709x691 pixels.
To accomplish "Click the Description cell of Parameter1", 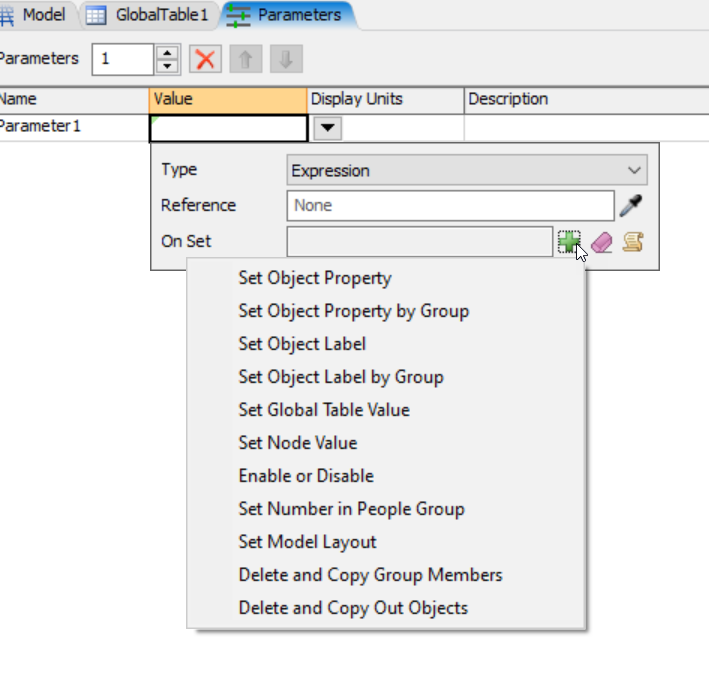I will [586, 128].
